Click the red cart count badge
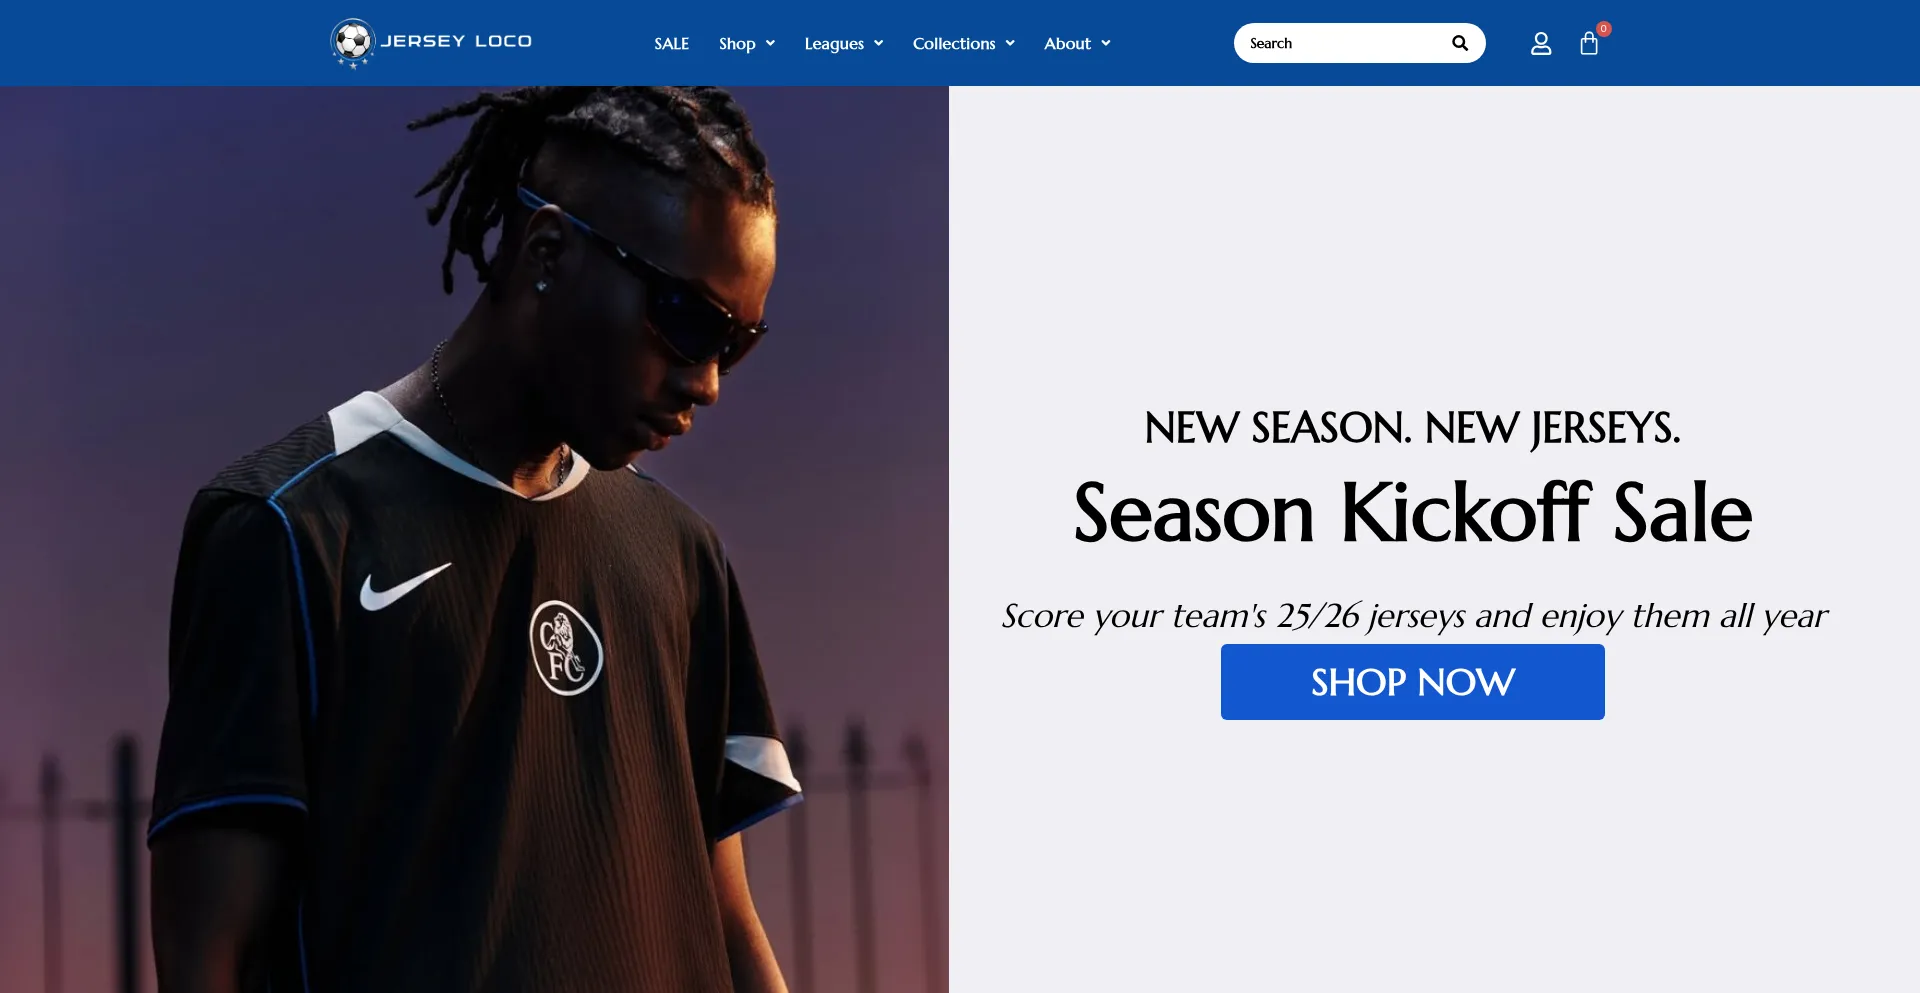The image size is (1920, 993). tap(1604, 28)
